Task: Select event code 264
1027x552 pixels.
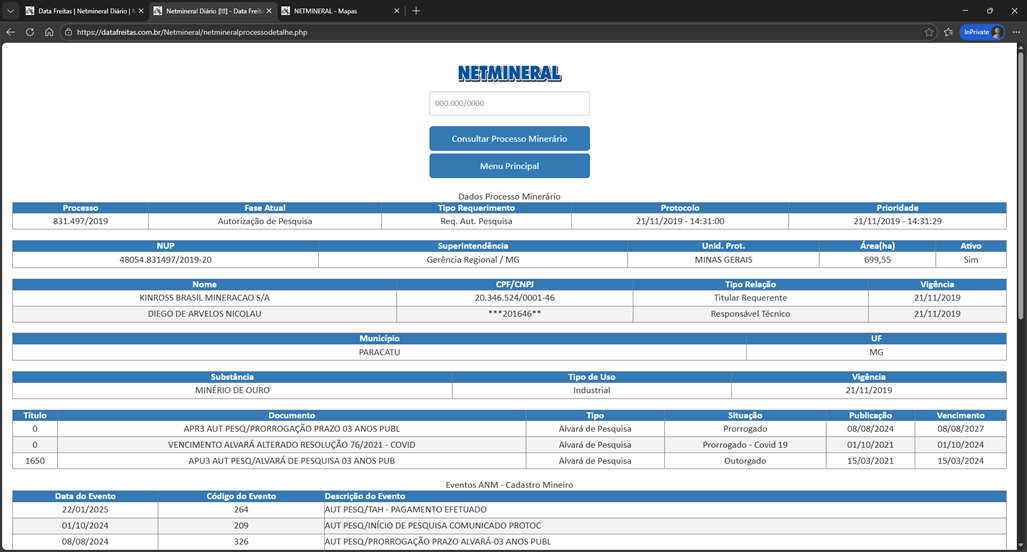Action: (x=241, y=509)
